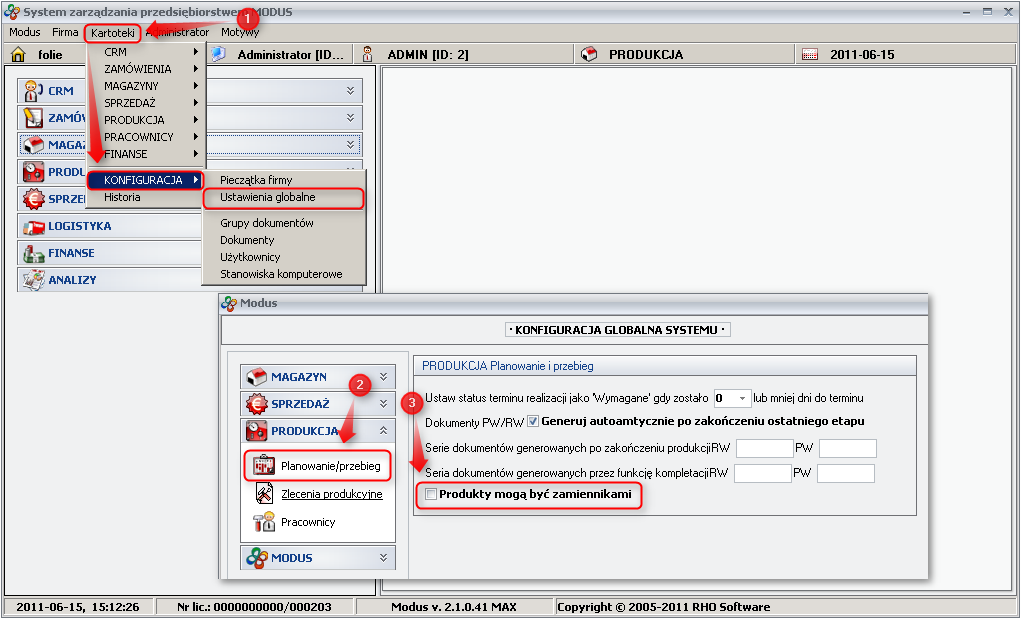Viewport: 1021px width, 619px height.
Task: Select MAGAZYNY in Kartoteki menu
Action: [x=147, y=85]
